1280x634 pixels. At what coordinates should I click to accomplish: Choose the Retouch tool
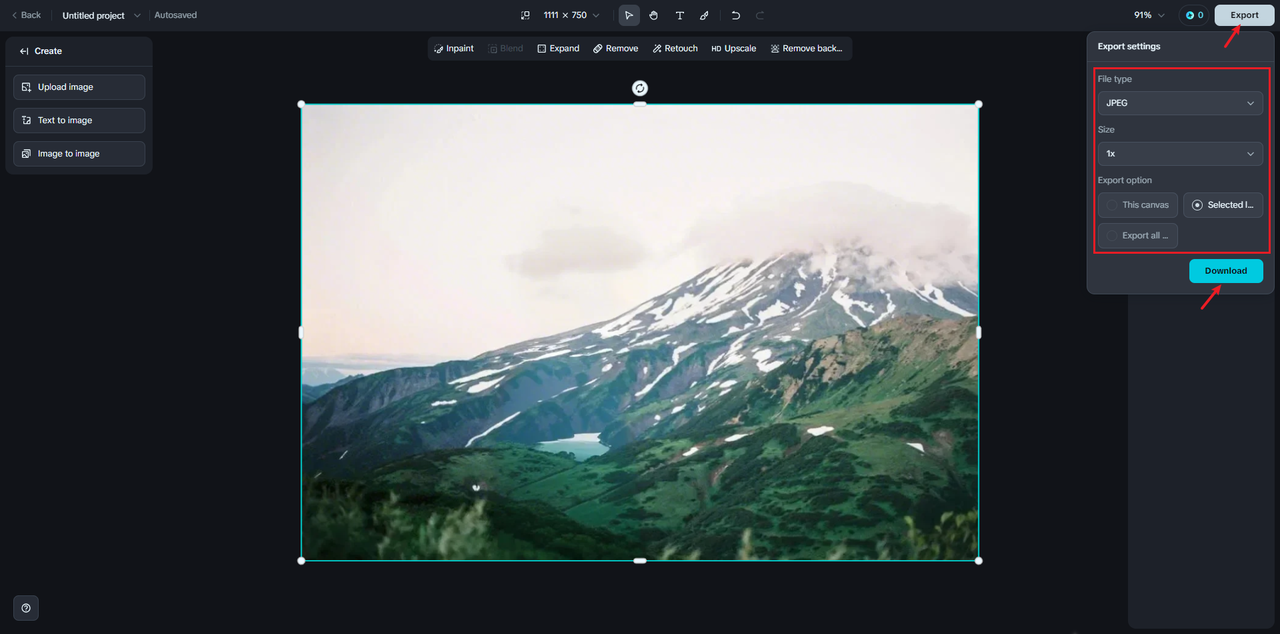tap(675, 48)
